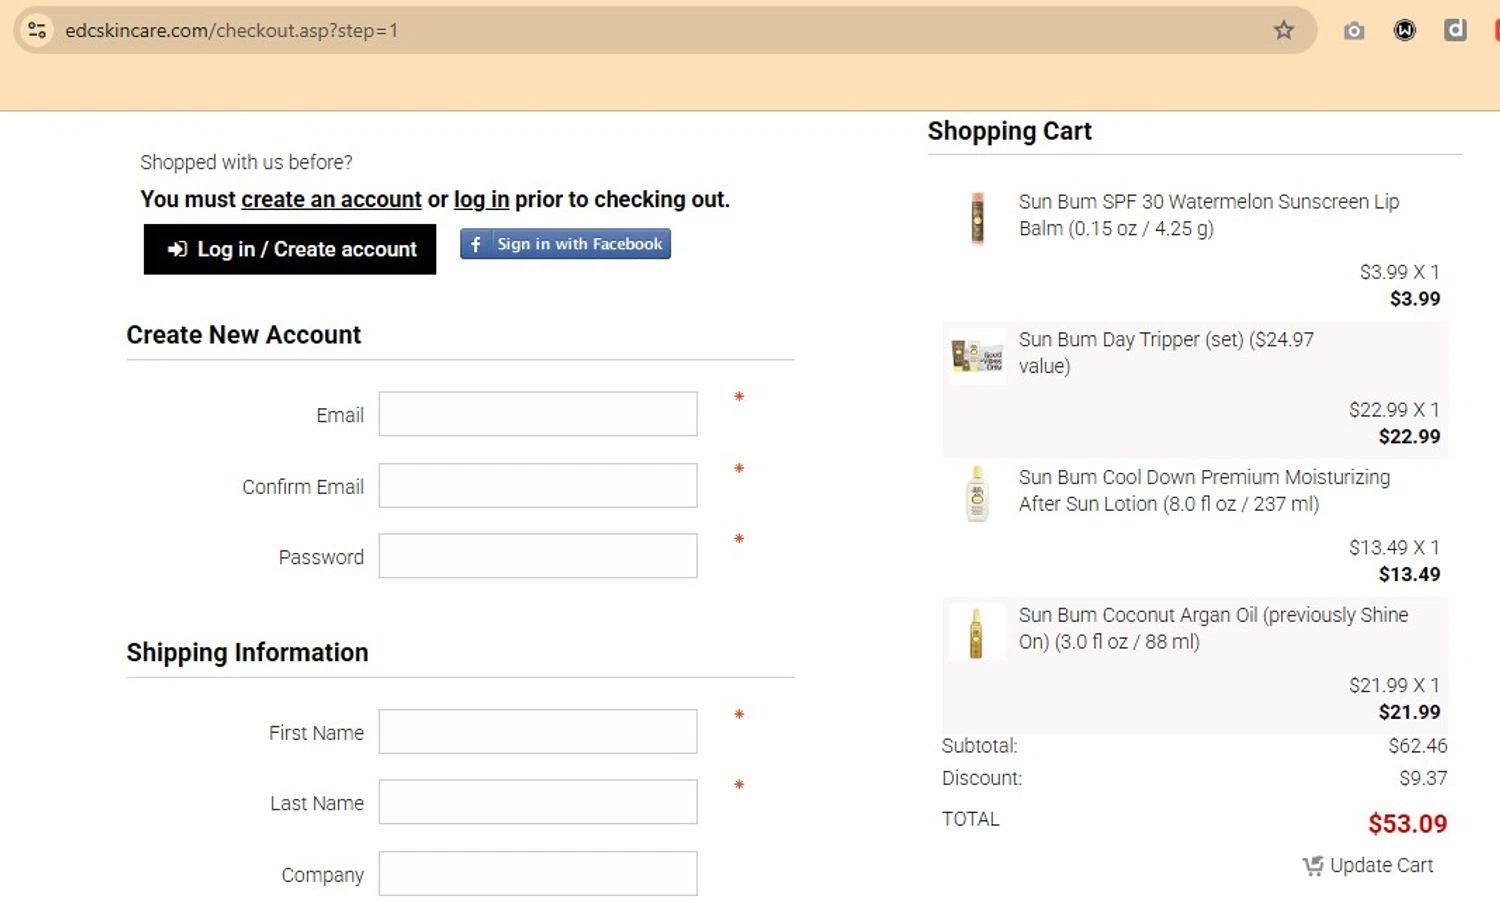This screenshot has width=1500, height=904.
Task: Click the 'Shipping Information' heading
Action: point(247,653)
